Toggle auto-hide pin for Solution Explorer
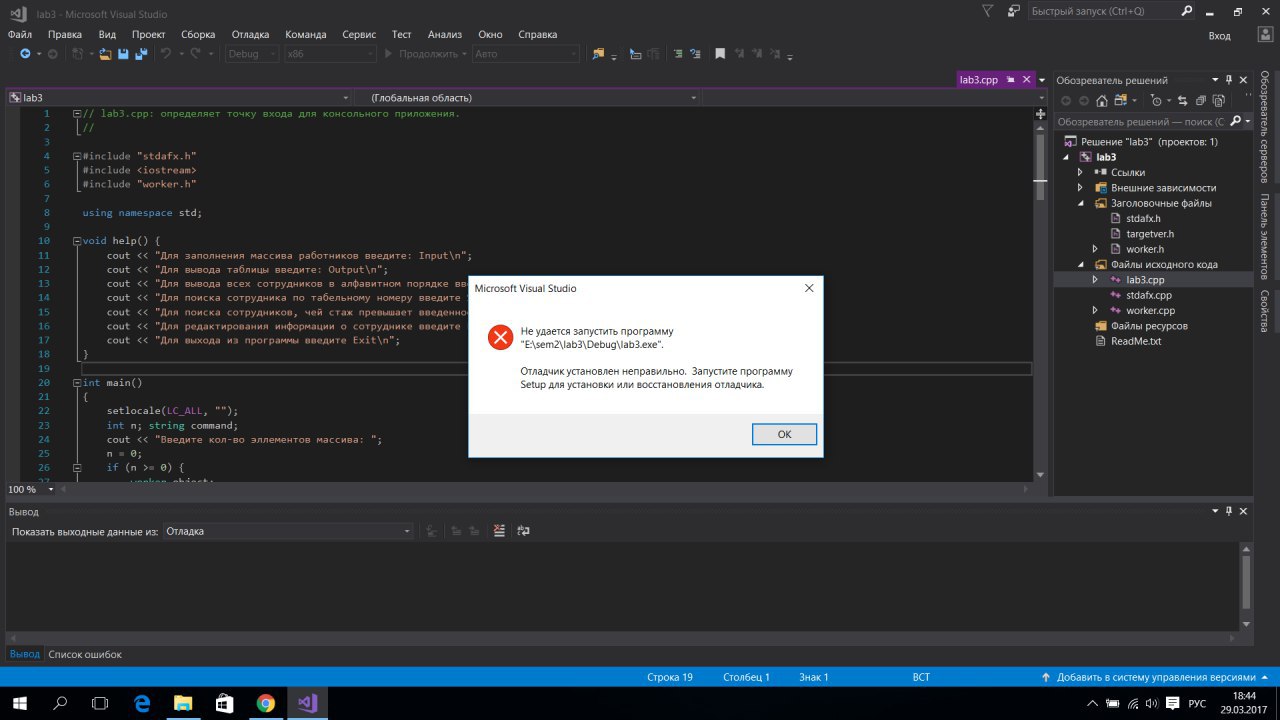This screenshot has height=720, width=1280. tap(1229, 80)
